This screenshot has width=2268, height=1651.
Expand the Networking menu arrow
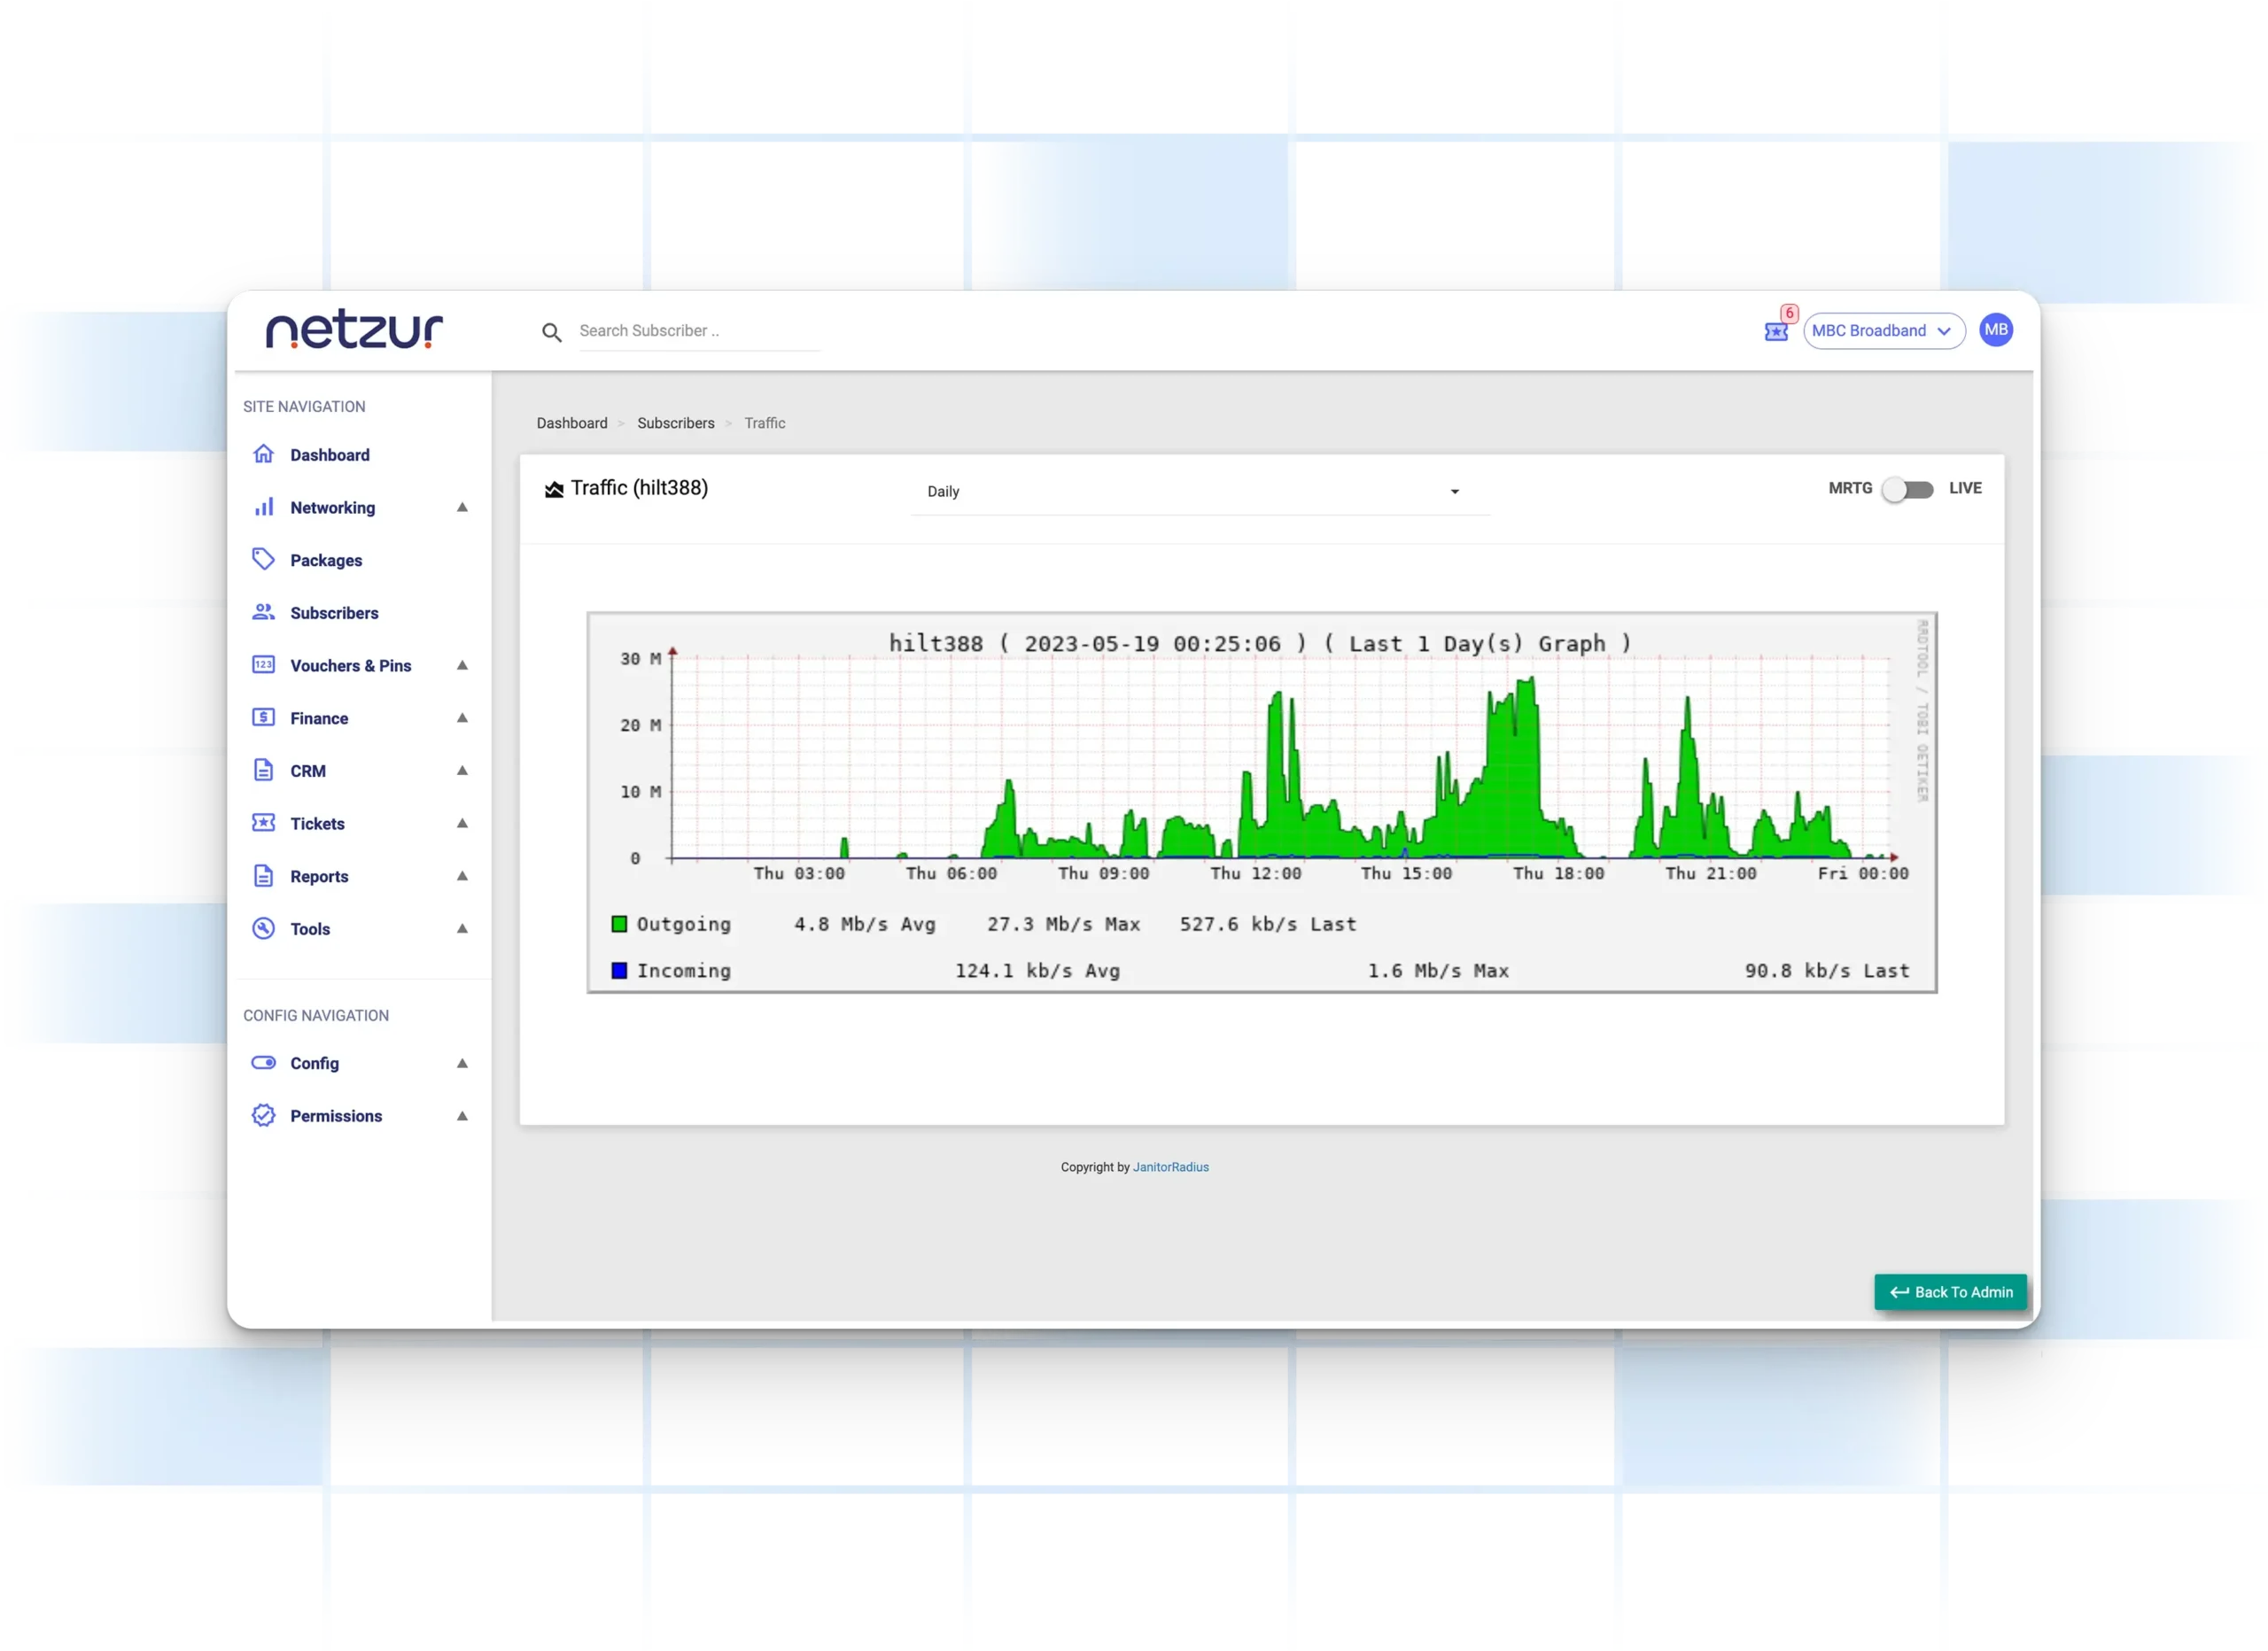pyautogui.click(x=462, y=507)
